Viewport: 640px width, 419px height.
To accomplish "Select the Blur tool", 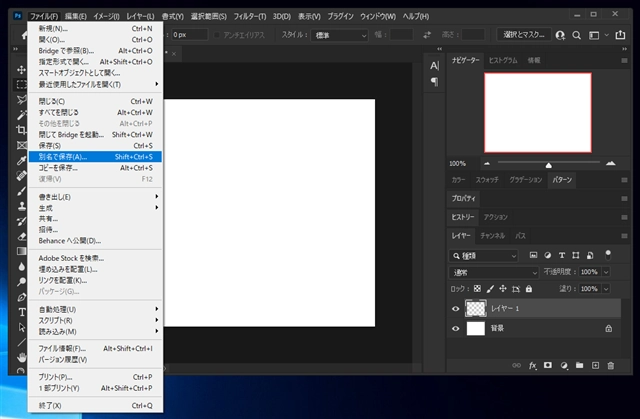I will pyautogui.click(x=21, y=266).
